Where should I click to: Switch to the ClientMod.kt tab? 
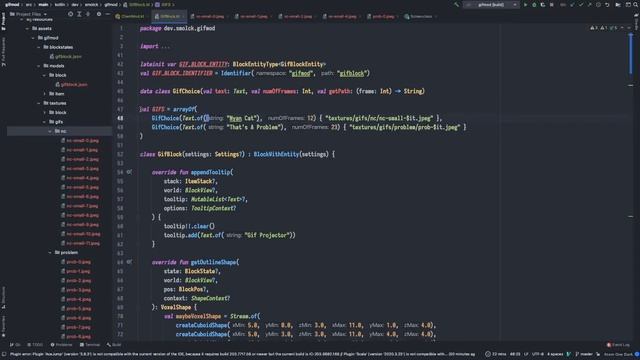(130, 16)
